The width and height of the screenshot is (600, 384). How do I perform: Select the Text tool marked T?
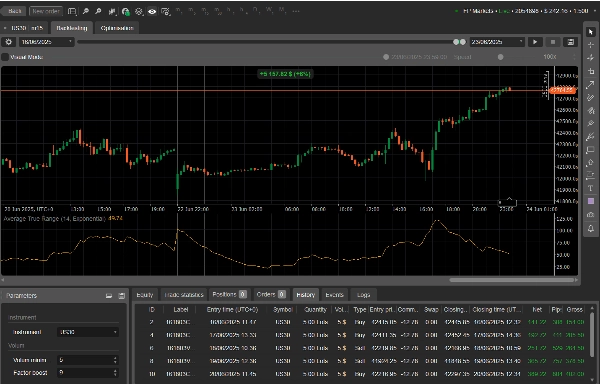[590, 188]
